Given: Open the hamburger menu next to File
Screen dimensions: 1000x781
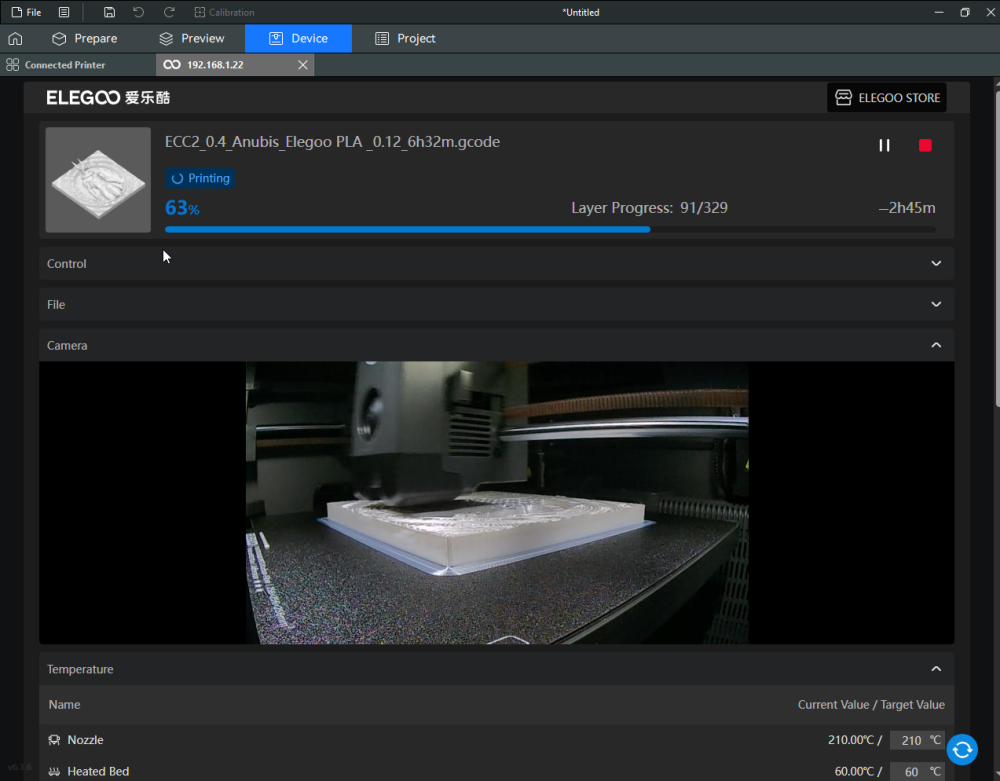Looking at the screenshot, I should [x=63, y=12].
